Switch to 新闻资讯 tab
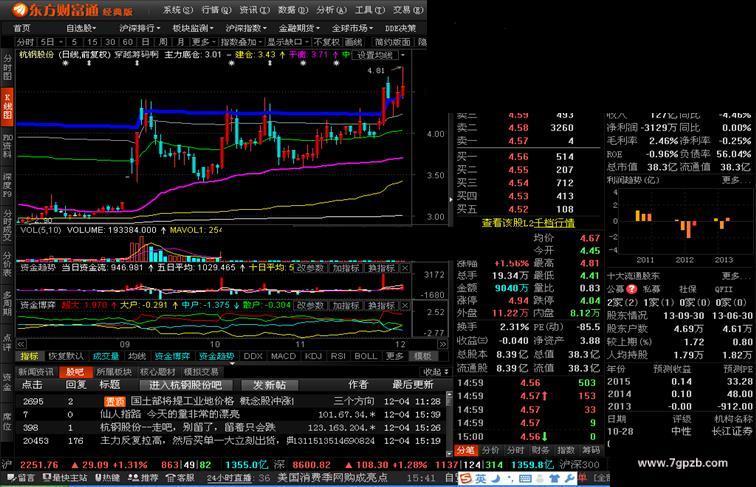Viewport: 756px width, 487px height. tap(36, 372)
